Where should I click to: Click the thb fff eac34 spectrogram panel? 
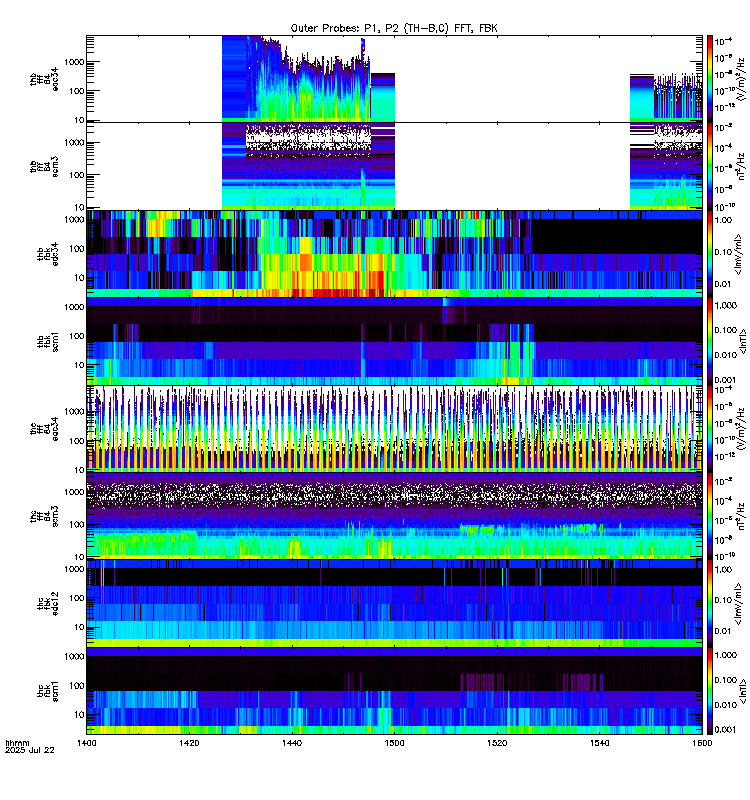tap(394, 79)
